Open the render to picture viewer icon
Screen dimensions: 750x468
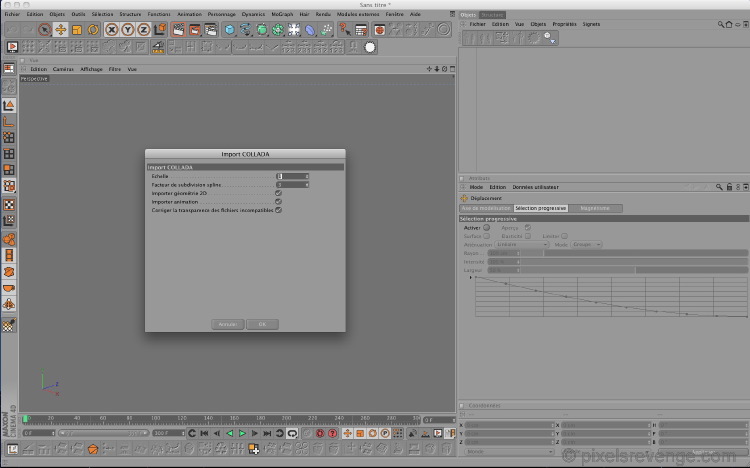click(195, 30)
